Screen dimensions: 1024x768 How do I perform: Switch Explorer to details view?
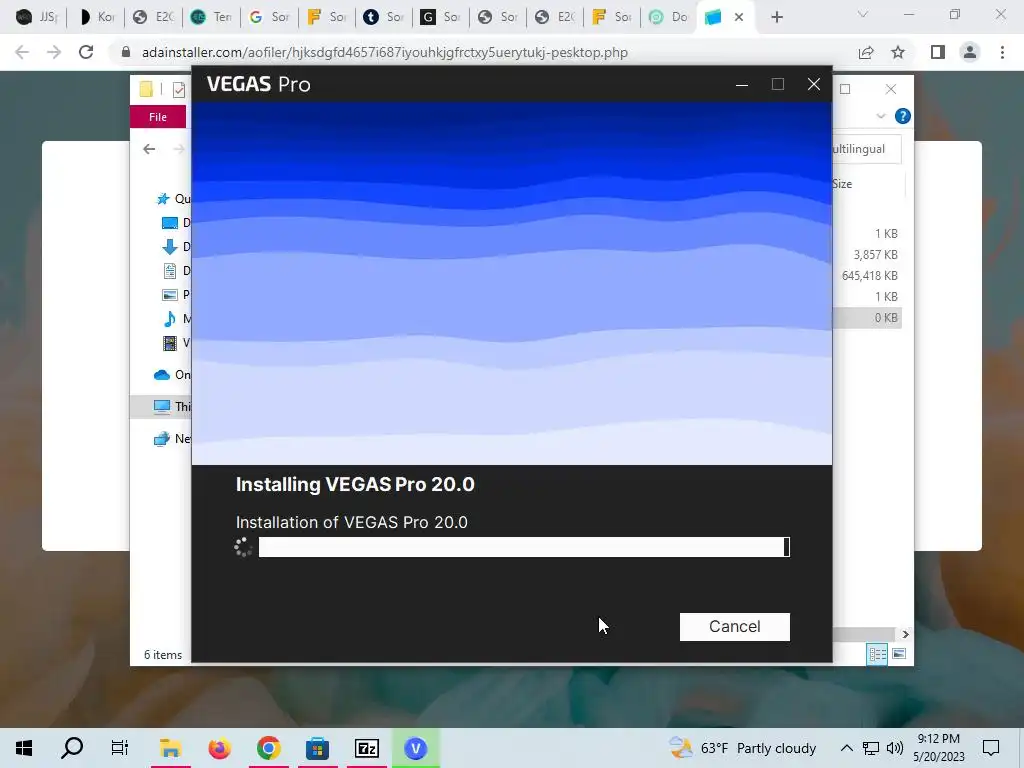[877, 654]
